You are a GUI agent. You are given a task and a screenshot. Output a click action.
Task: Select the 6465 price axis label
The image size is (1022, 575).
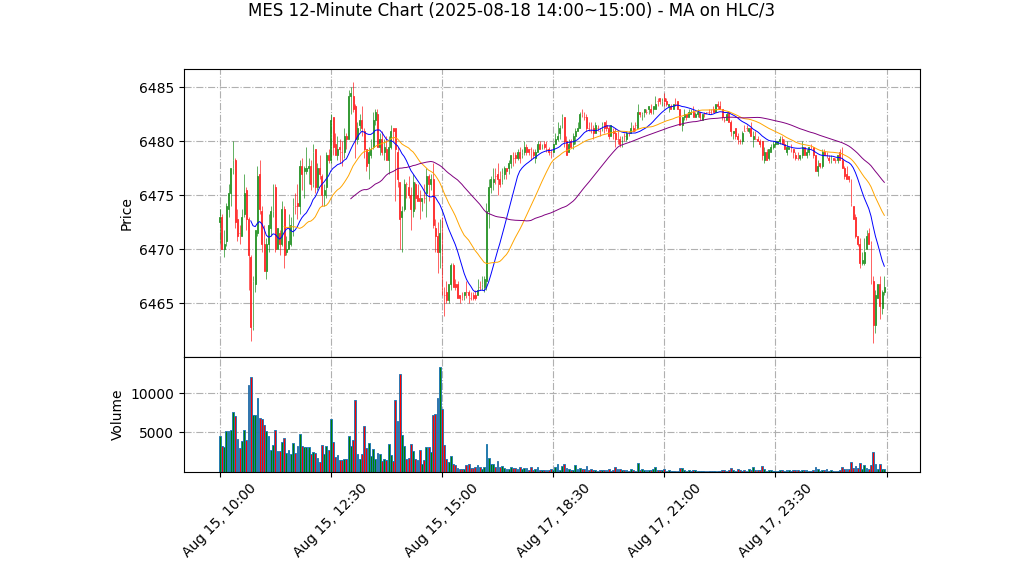[157, 304]
